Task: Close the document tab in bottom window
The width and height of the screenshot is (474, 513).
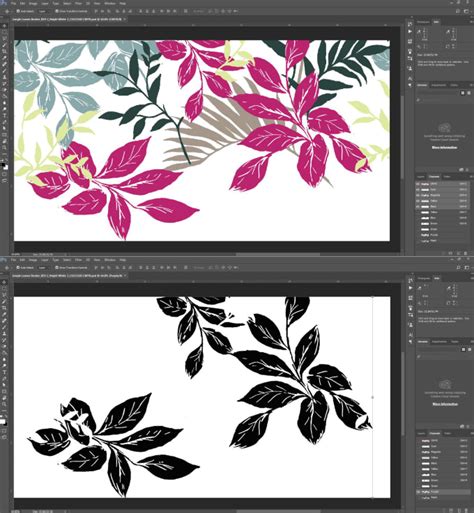Action: (125, 276)
